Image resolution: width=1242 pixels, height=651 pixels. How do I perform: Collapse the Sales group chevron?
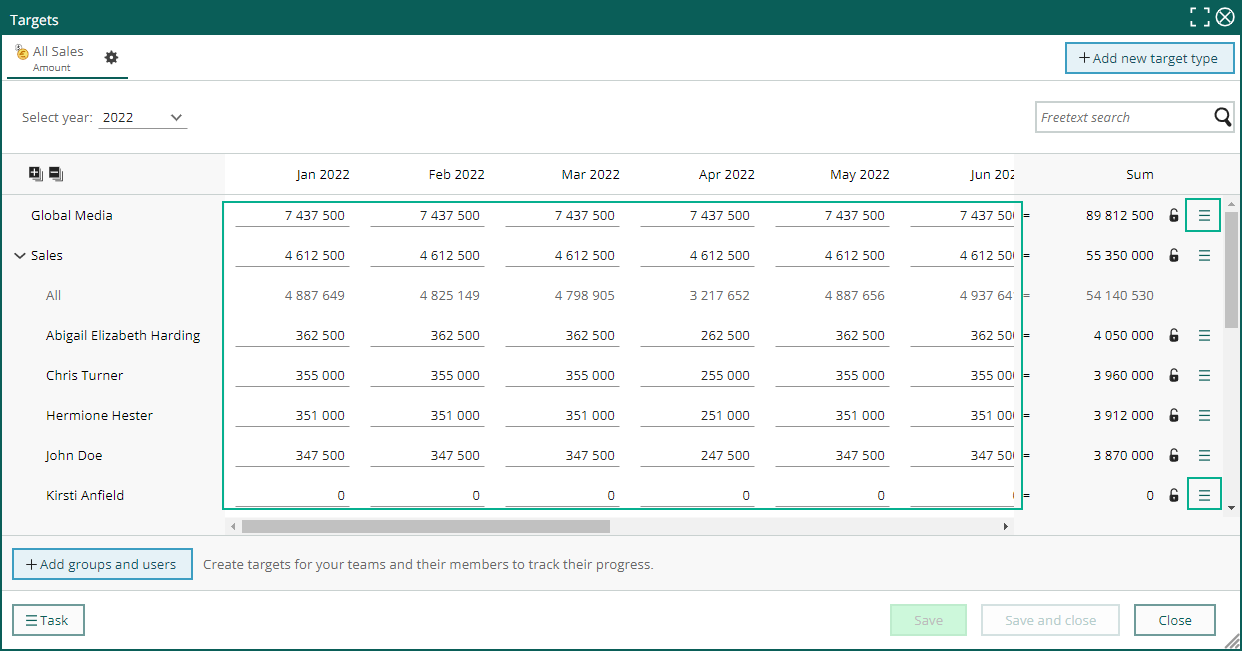pos(20,255)
